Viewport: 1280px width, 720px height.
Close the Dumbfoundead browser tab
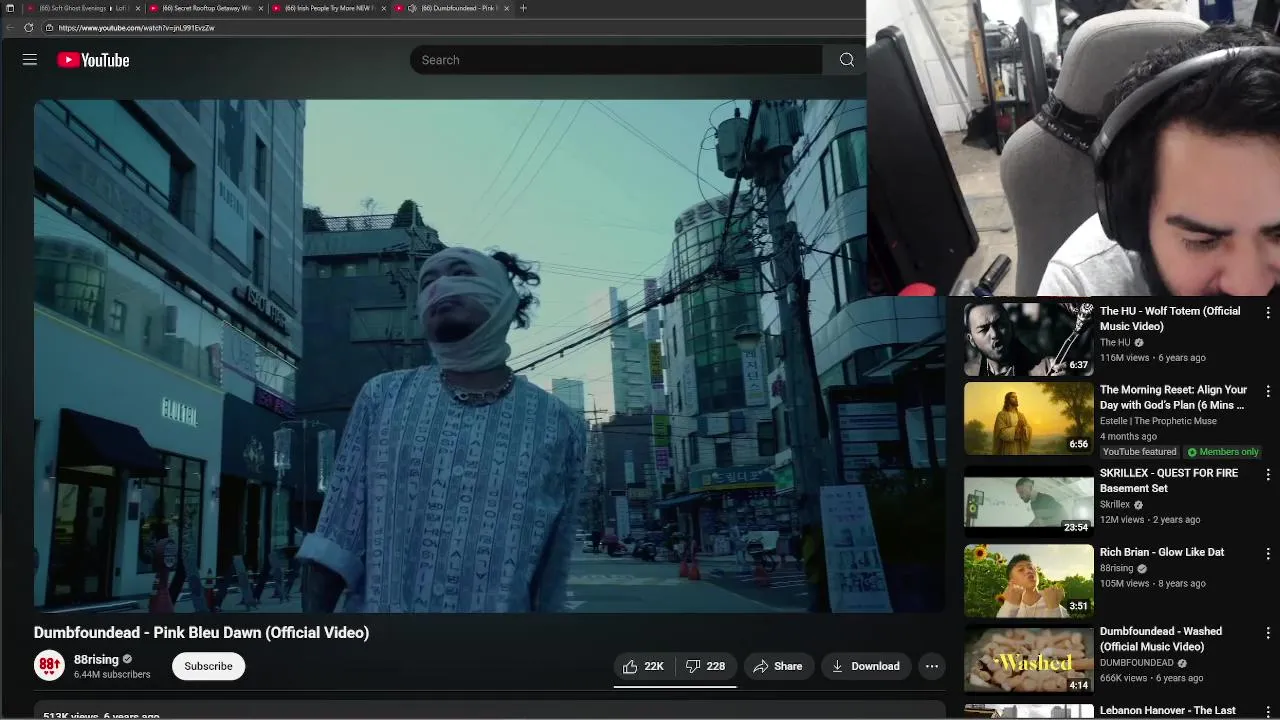[507, 8]
